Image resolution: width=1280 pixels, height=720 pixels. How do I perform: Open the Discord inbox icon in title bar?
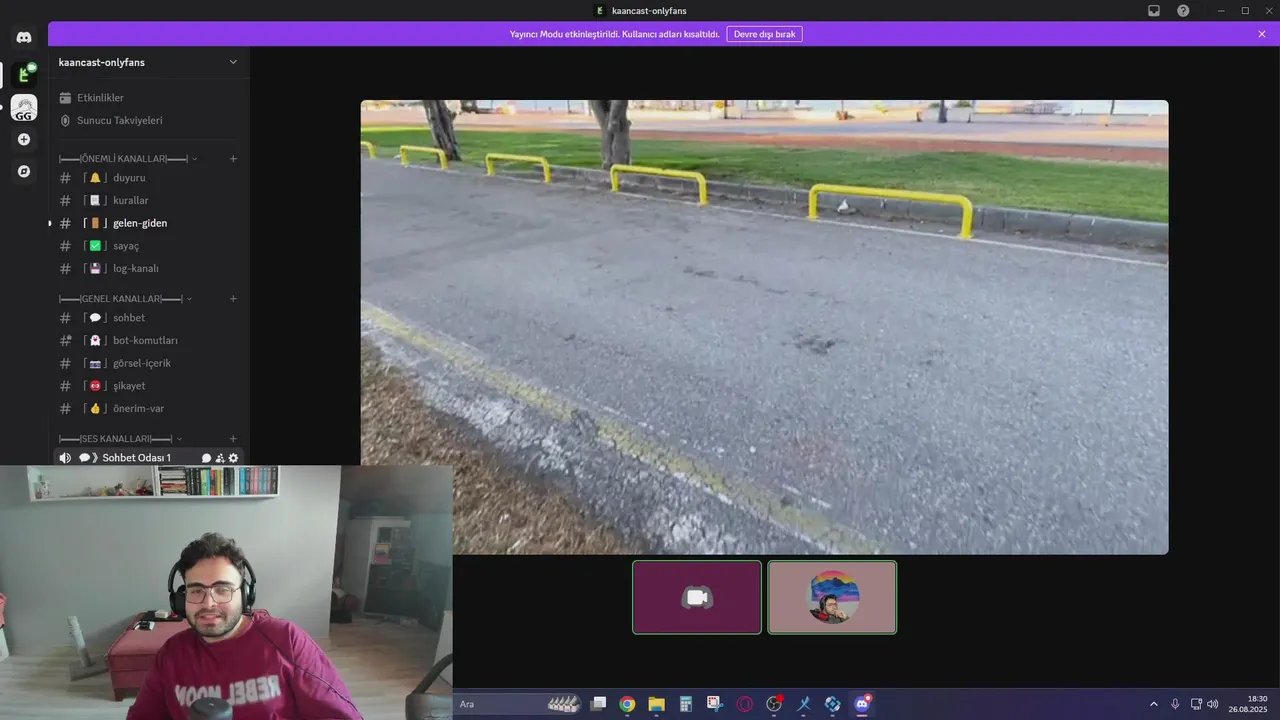pos(1154,10)
